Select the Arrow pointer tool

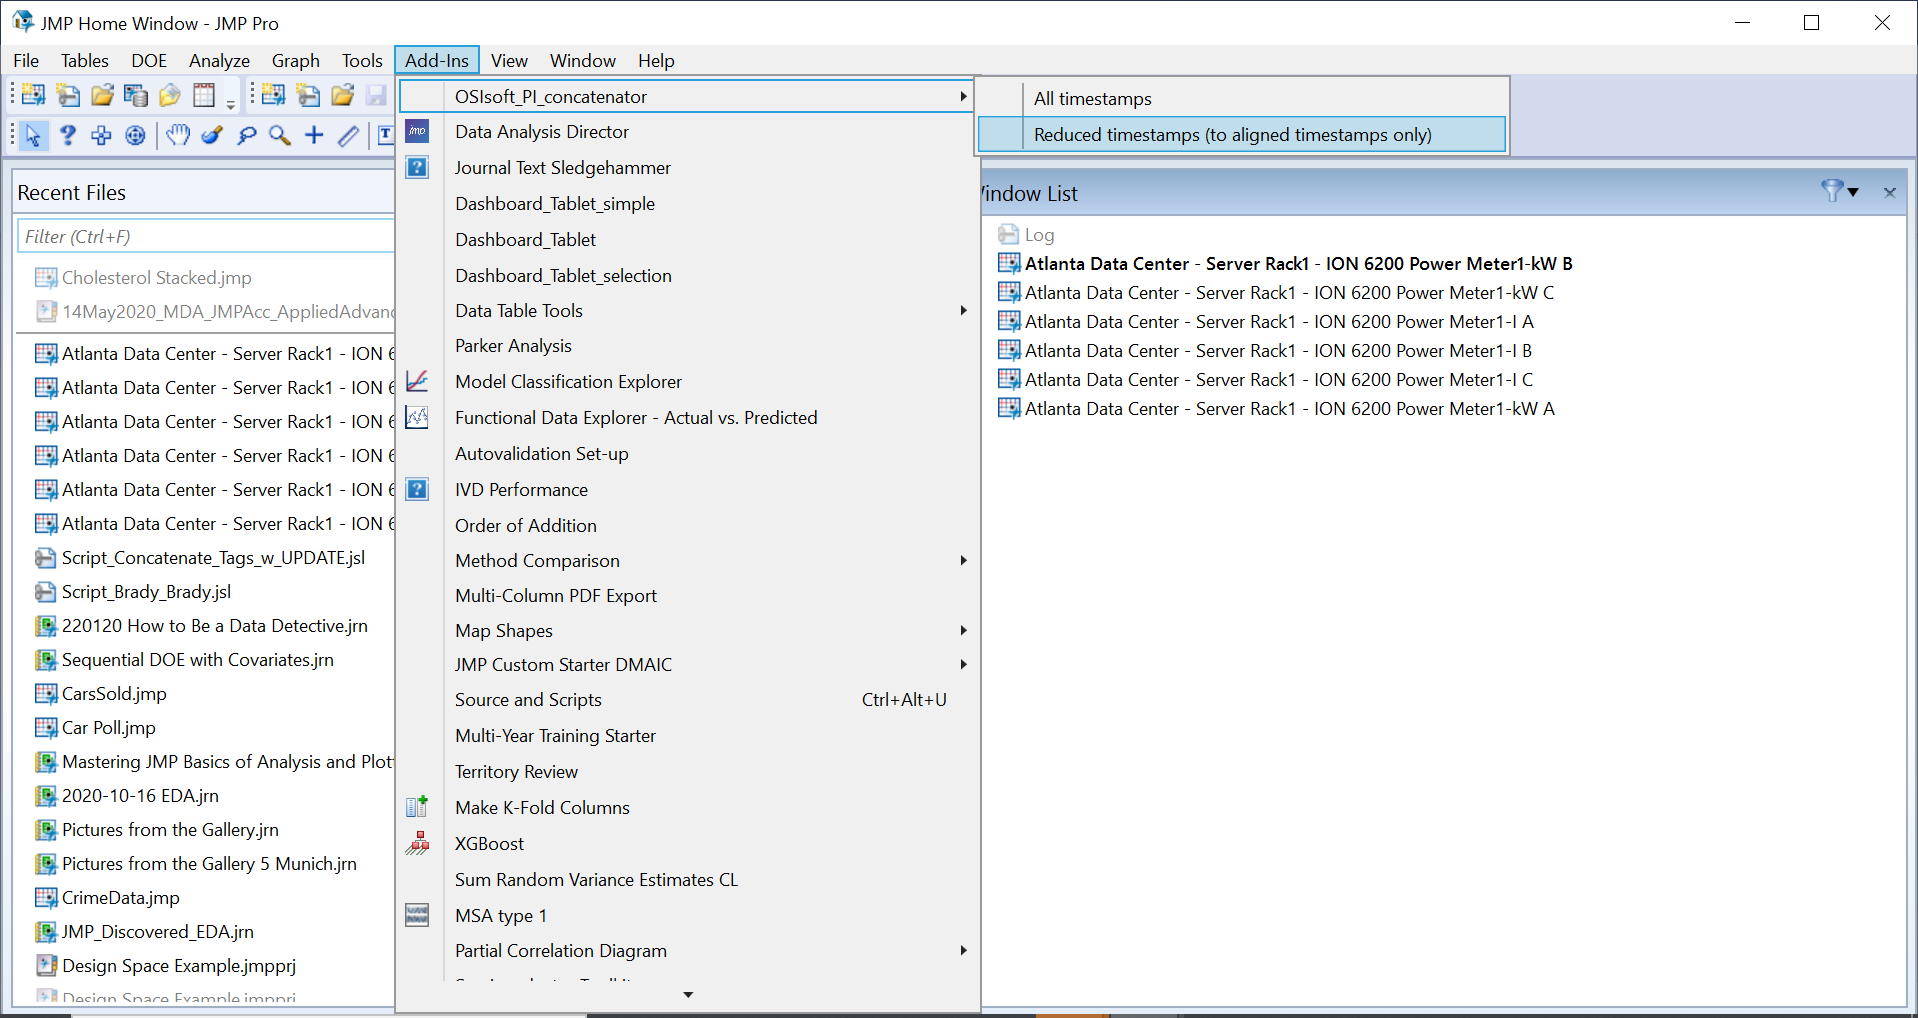pos(33,135)
